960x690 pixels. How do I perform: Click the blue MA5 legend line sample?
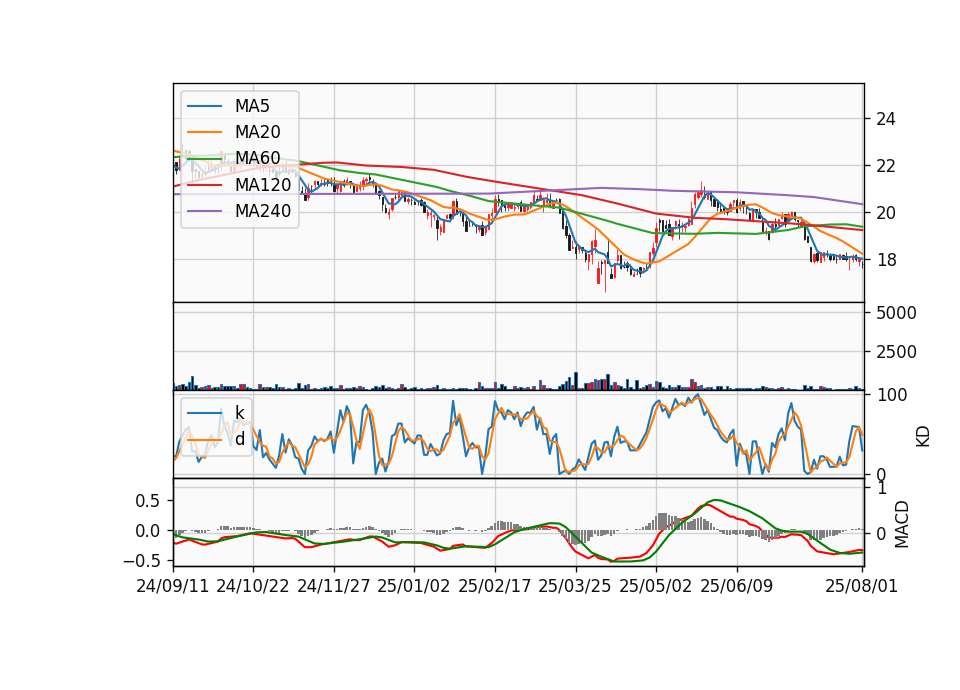(x=204, y=107)
